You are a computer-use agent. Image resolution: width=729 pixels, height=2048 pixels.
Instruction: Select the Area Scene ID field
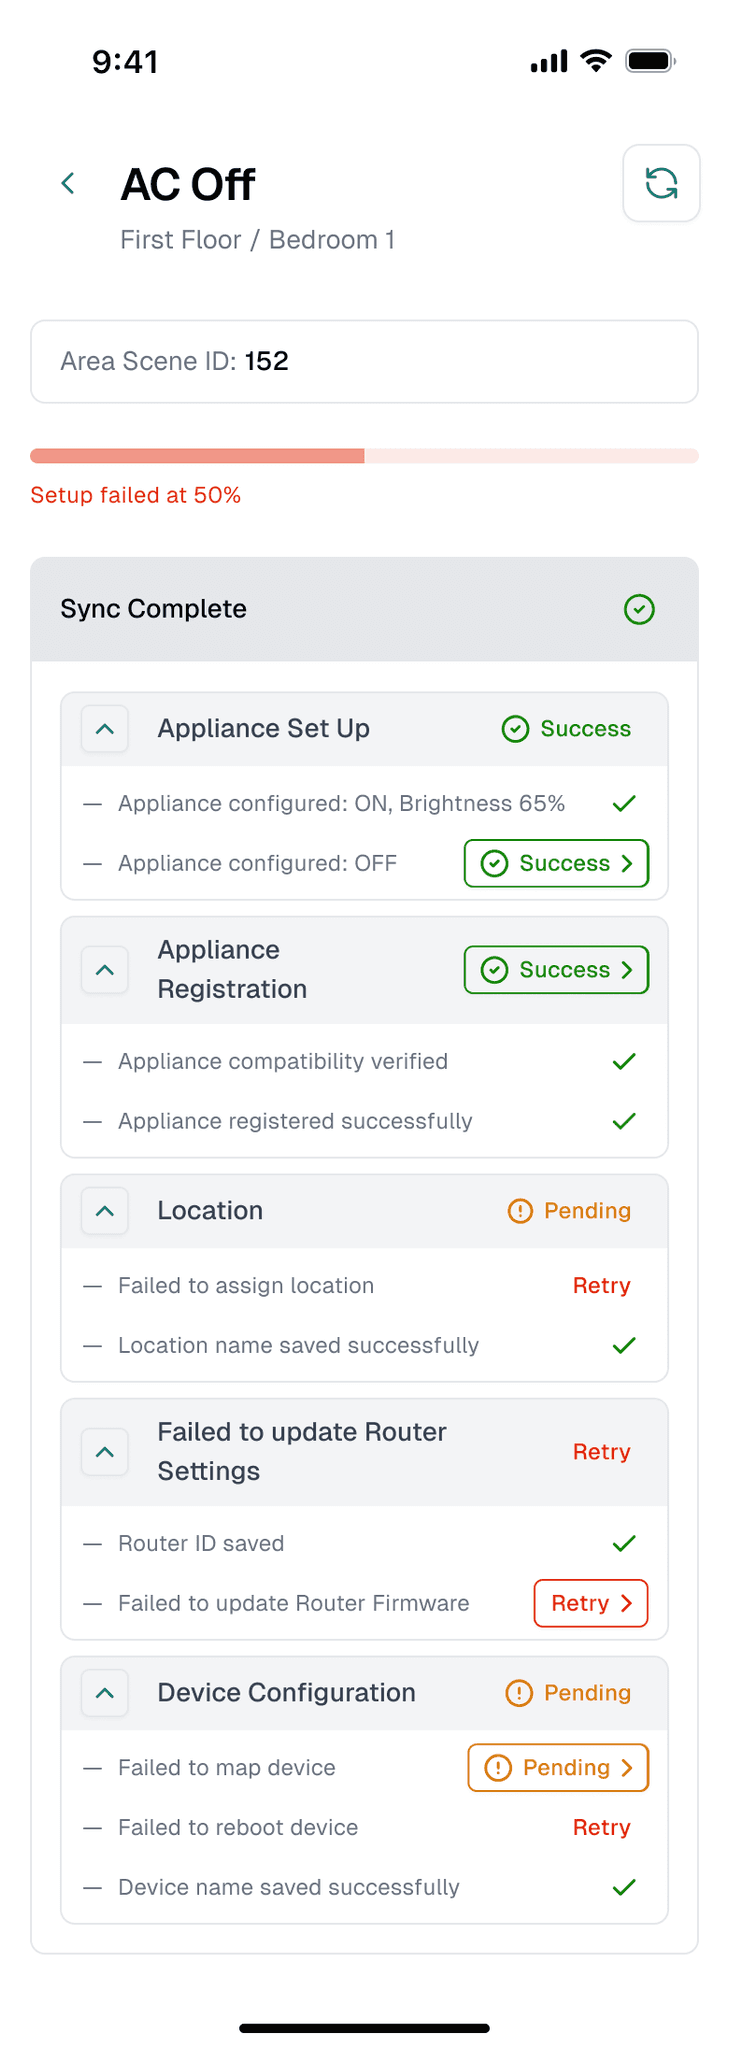(364, 361)
